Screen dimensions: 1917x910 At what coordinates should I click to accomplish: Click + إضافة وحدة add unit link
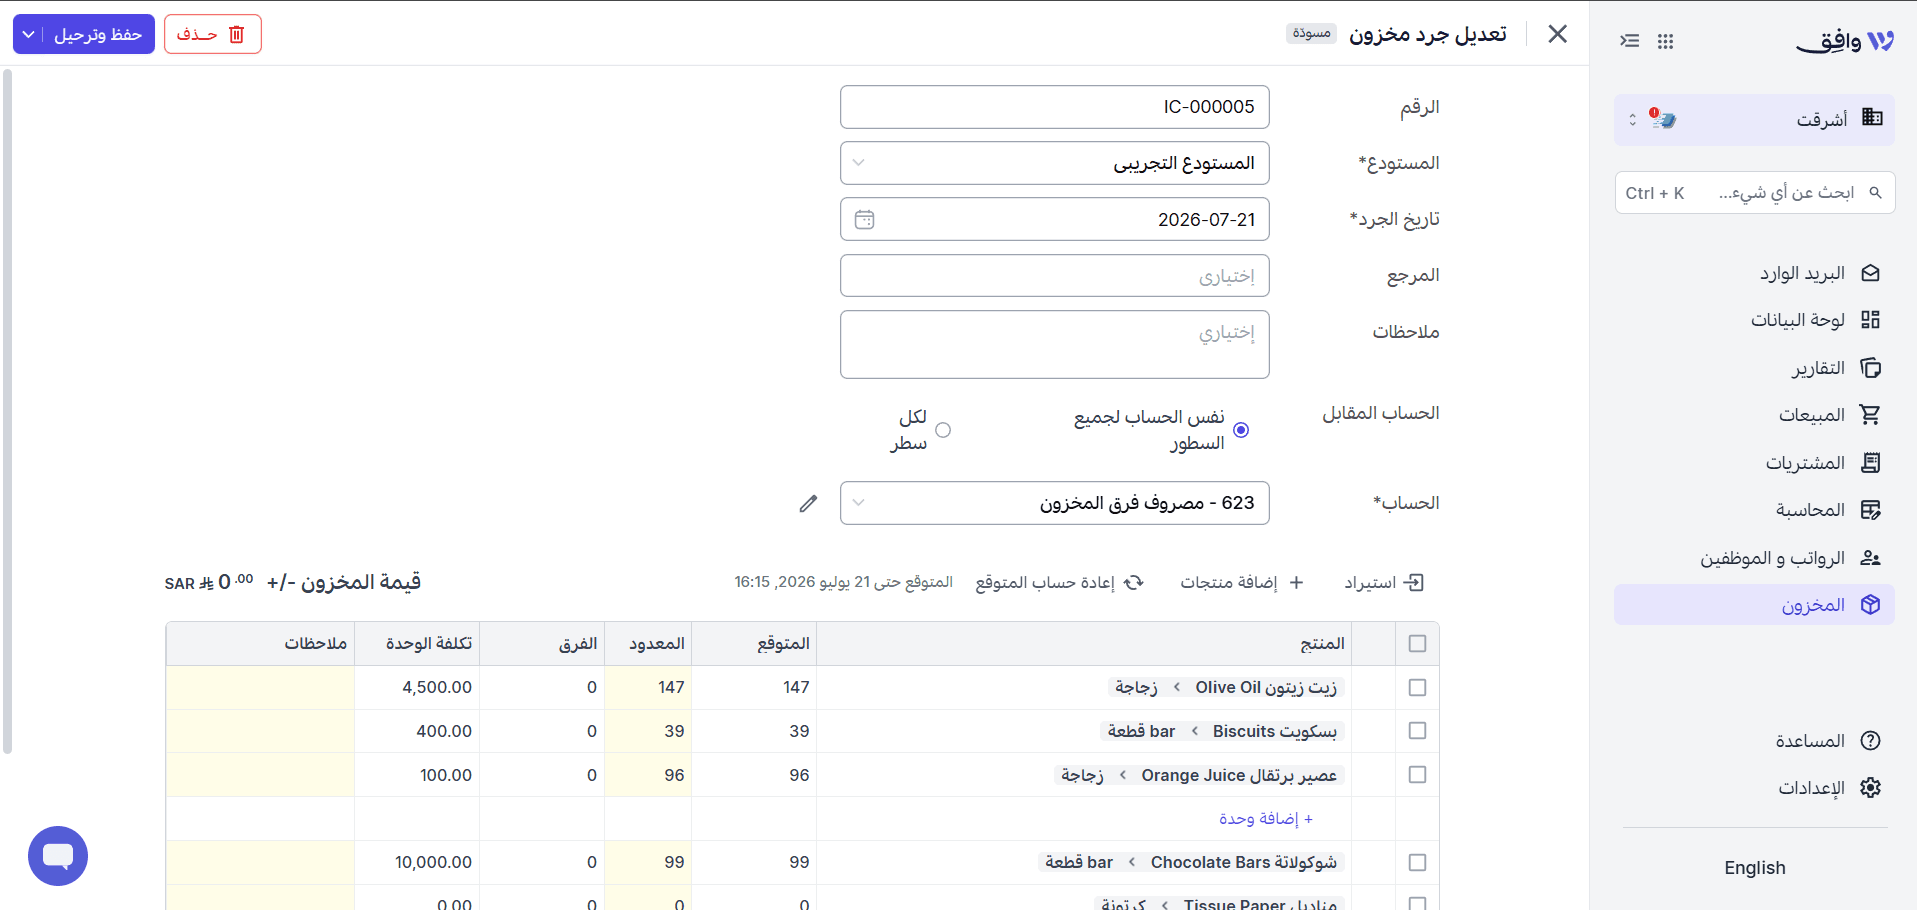coord(1265,819)
